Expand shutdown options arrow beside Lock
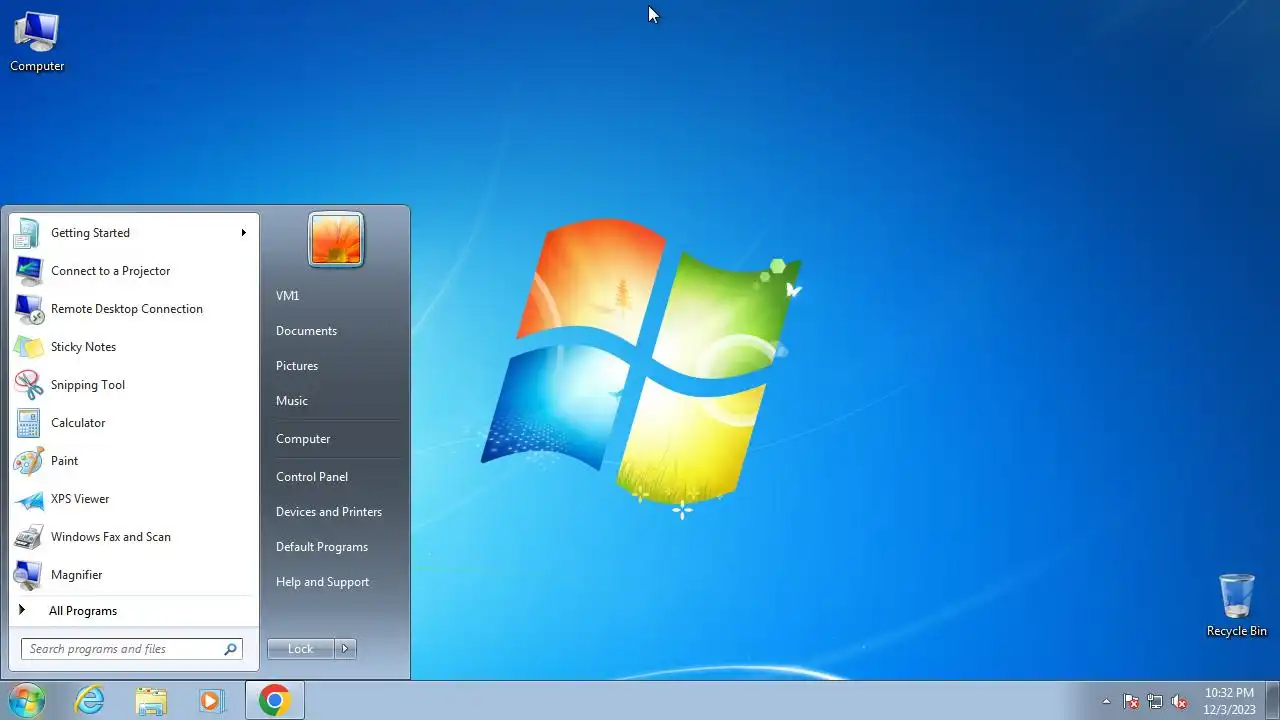 pos(345,649)
